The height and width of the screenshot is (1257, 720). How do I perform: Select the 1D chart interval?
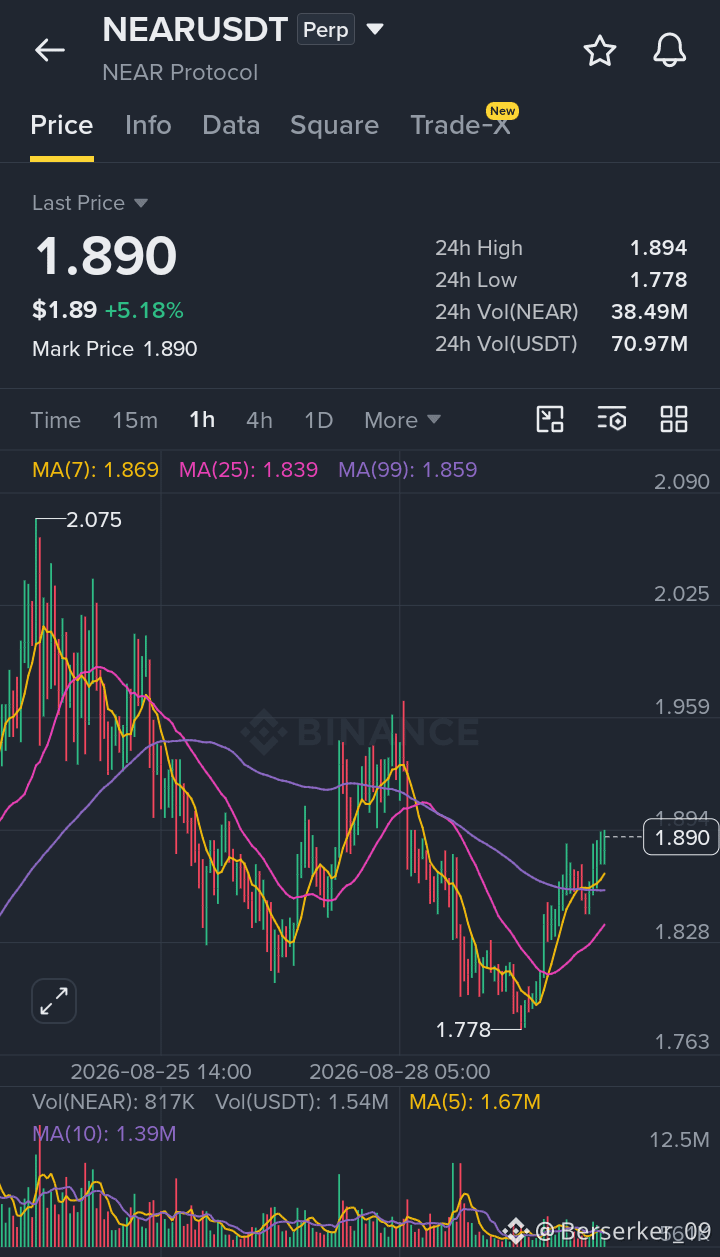[318, 420]
